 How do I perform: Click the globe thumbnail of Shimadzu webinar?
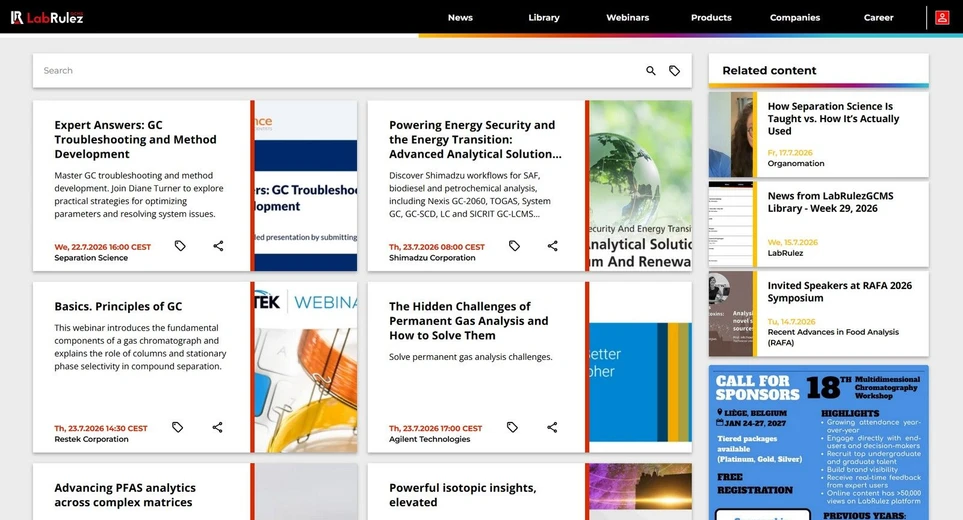click(640, 185)
